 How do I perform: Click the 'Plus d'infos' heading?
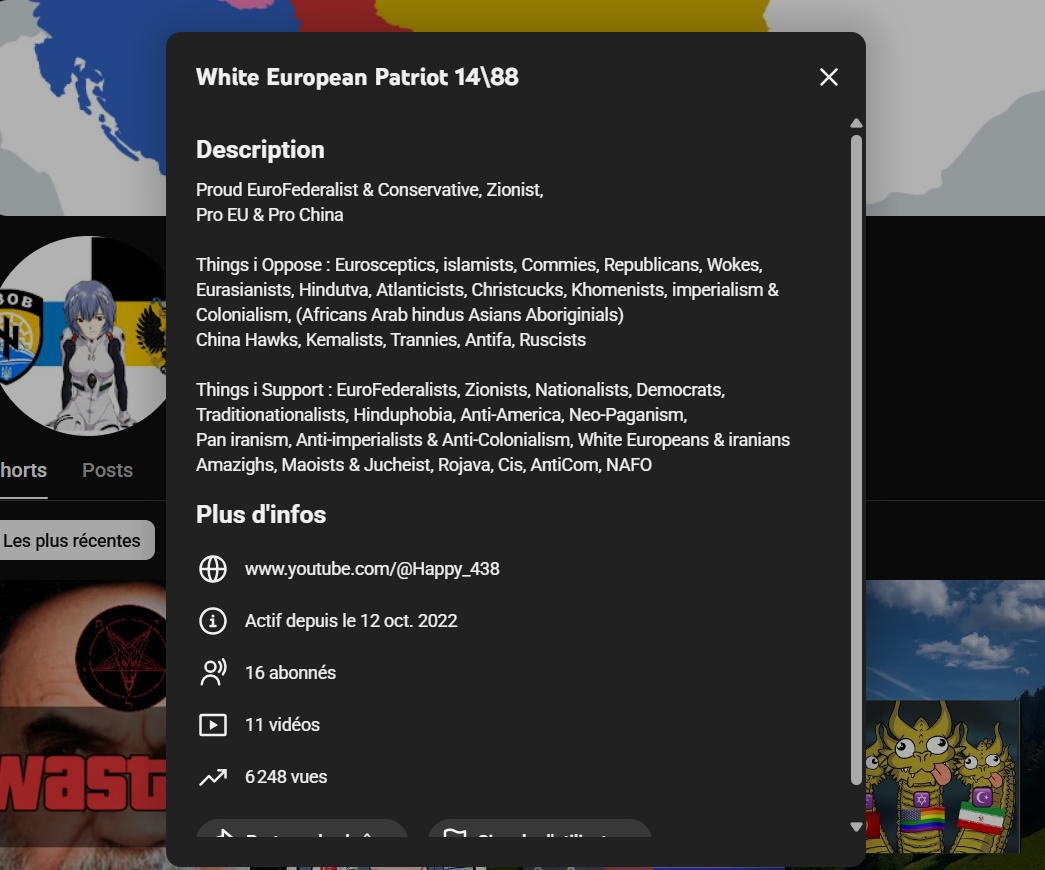pyautogui.click(x=261, y=515)
